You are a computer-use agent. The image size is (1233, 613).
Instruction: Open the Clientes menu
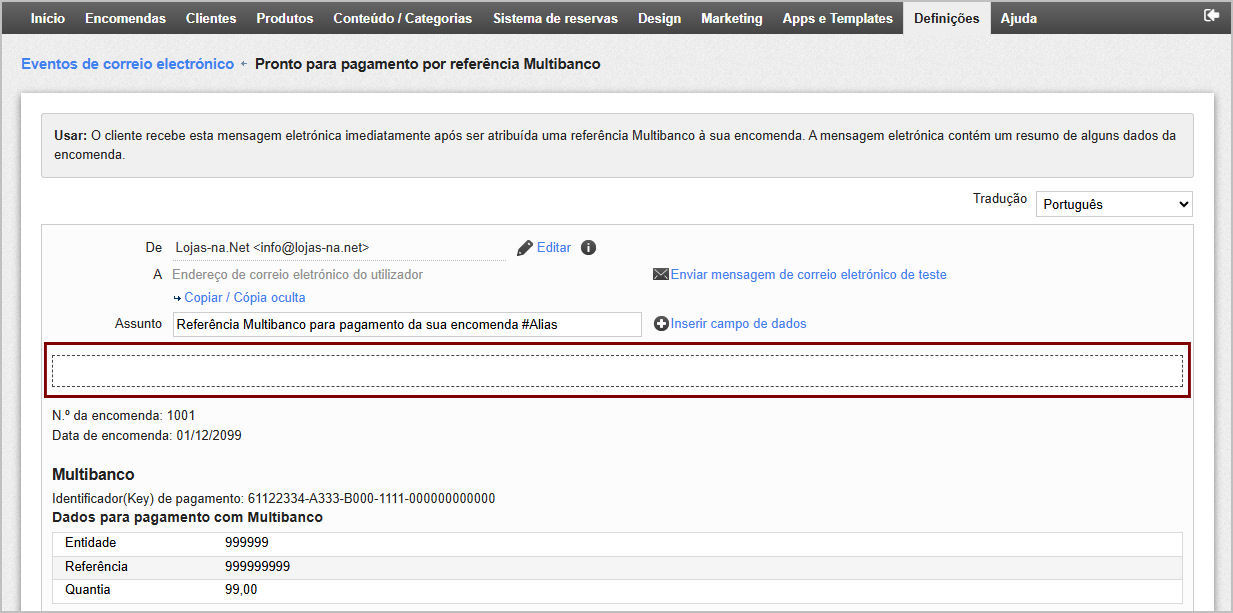[x=211, y=18]
